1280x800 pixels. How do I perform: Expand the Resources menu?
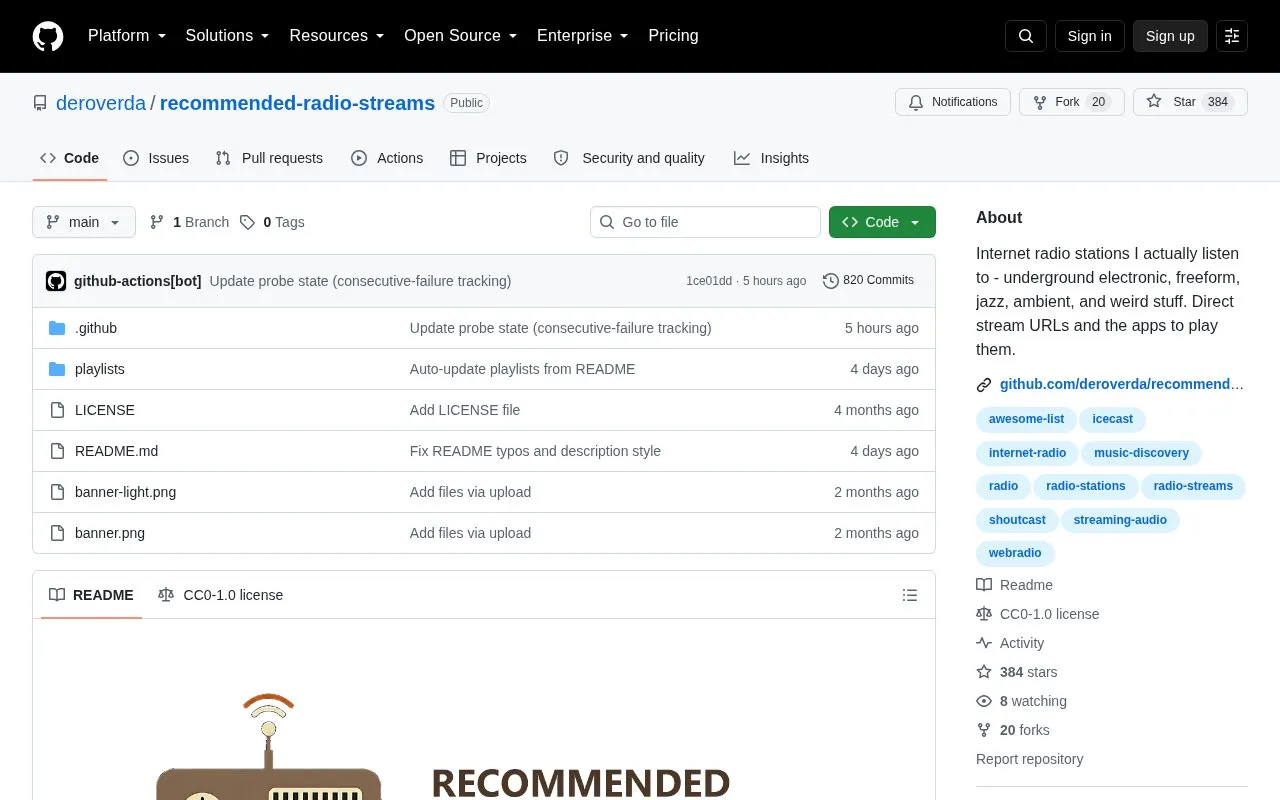point(337,36)
